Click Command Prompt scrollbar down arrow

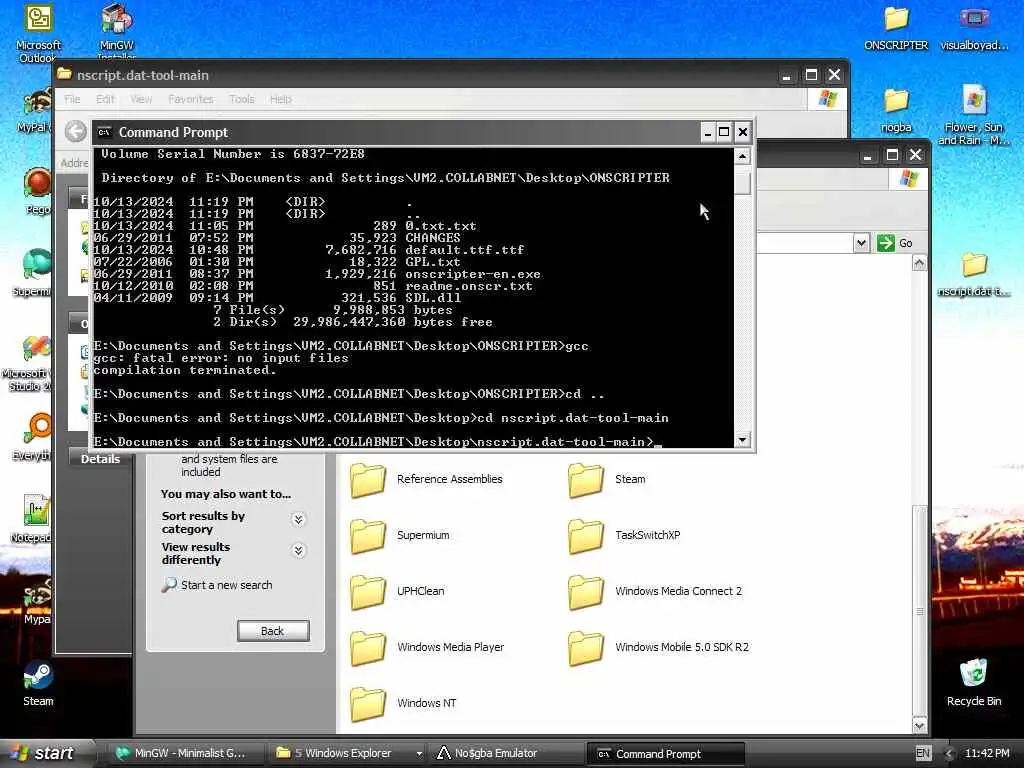click(x=742, y=440)
